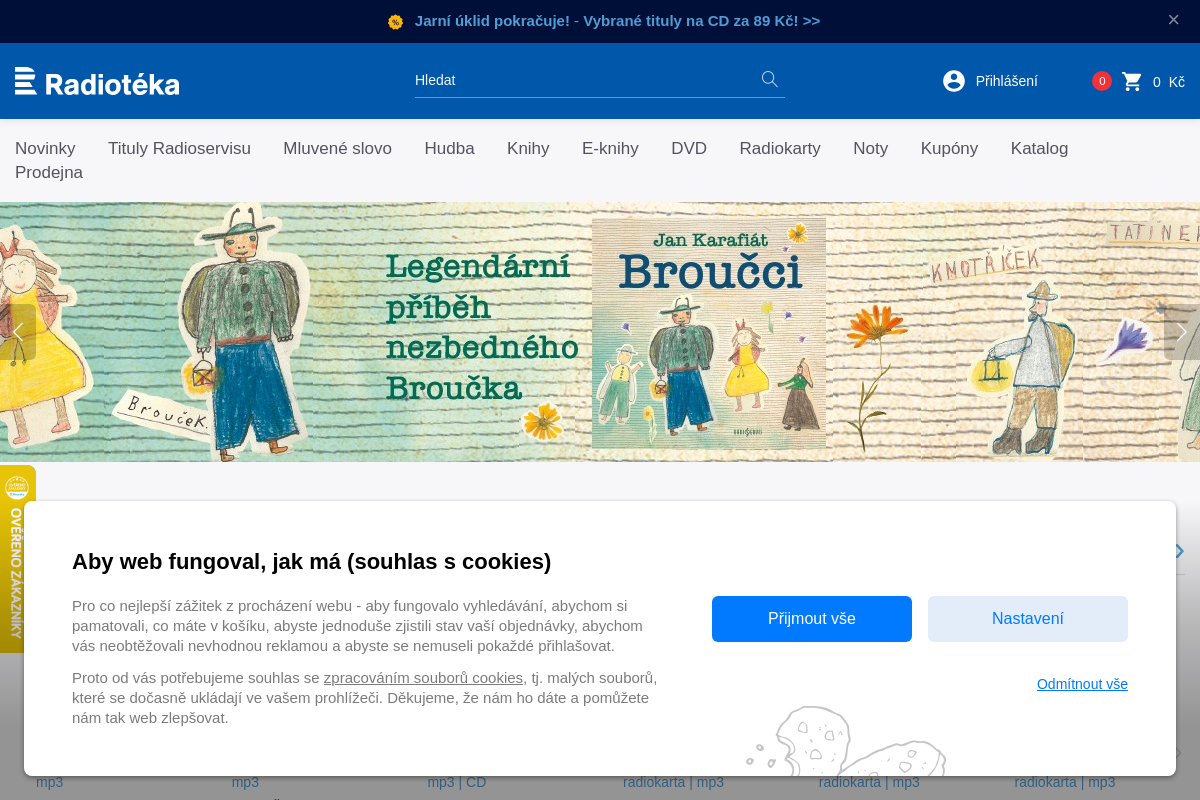This screenshot has width=1200, height=800.
Task: Open cookie Nastavení settings
Action: [1028, 619]
